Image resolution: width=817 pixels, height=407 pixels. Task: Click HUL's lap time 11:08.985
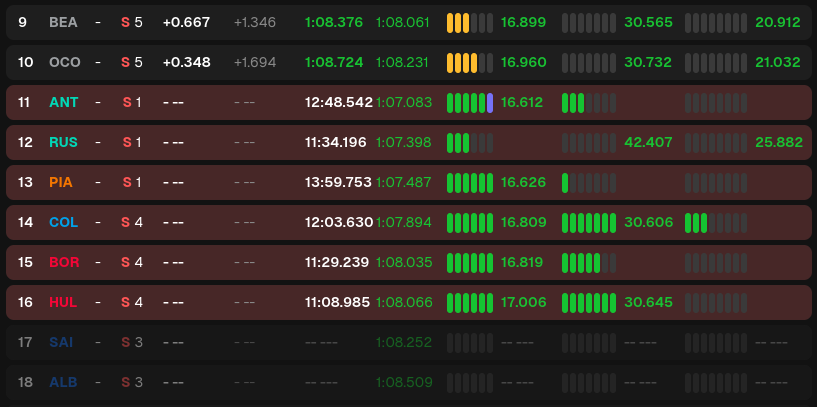(x=337, y=302)
